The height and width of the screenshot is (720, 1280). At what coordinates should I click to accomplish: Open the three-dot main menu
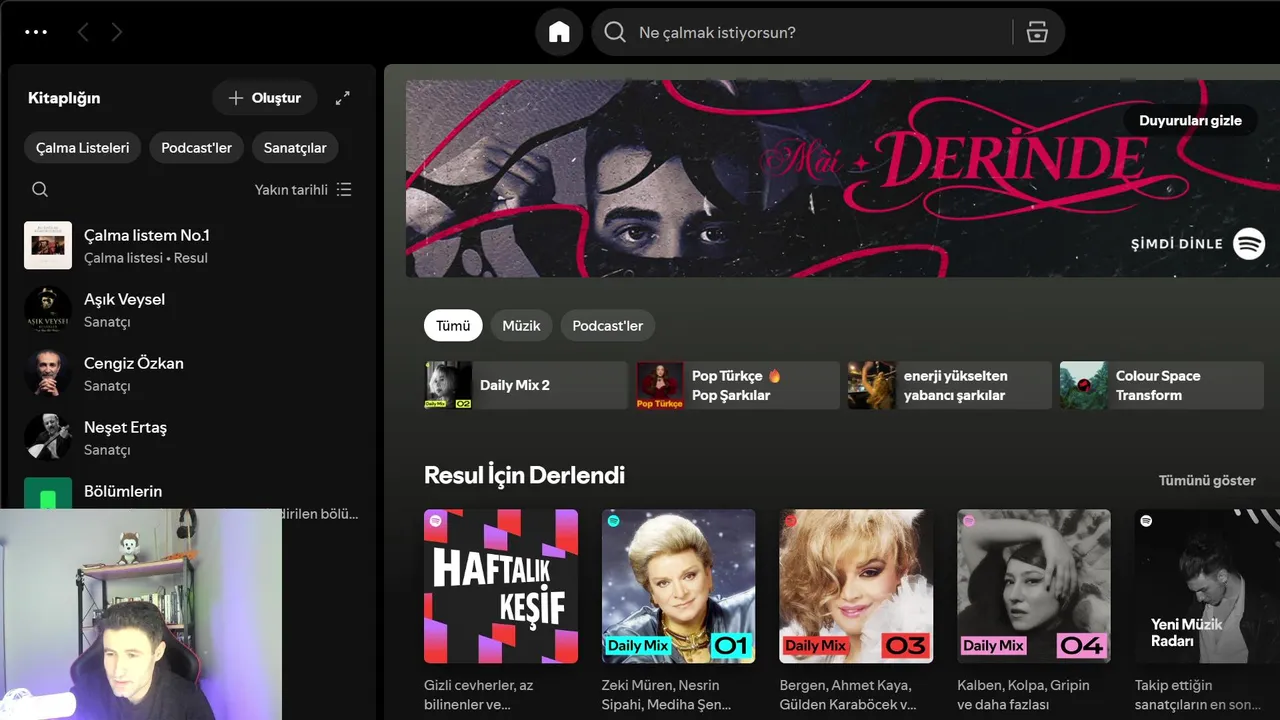pos(36,32)
